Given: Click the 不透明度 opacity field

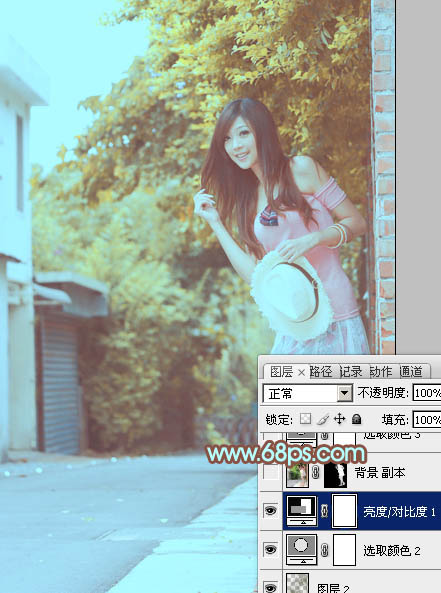Looking at the screenshot, I should click(427, 393).
